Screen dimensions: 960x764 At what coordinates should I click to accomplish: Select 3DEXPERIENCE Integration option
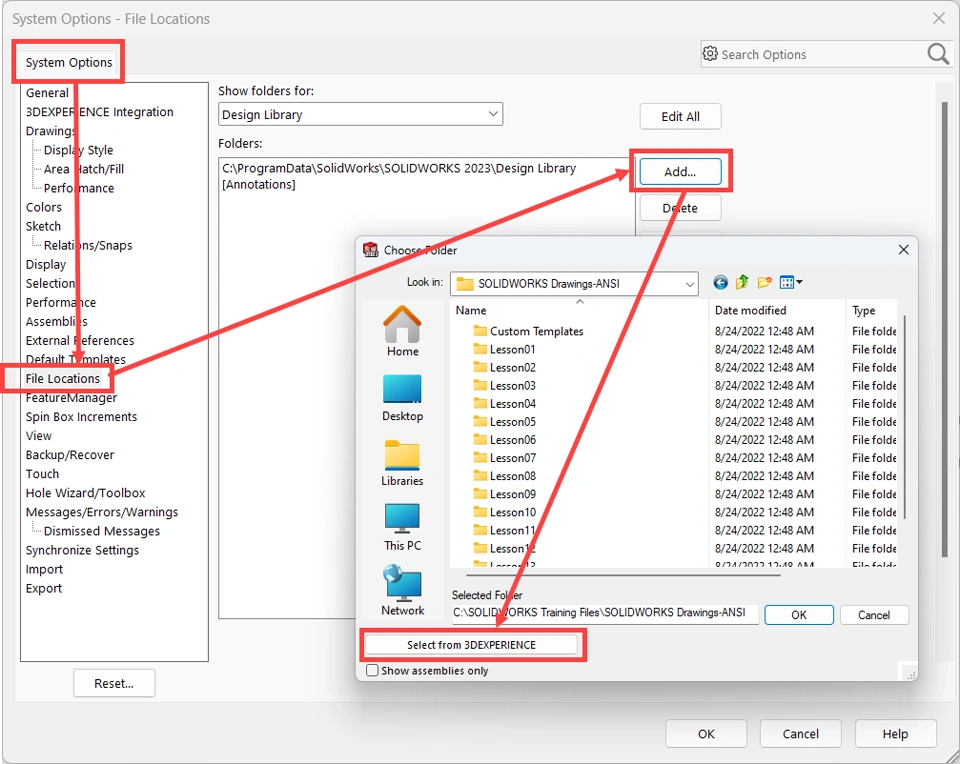[99, 112]
